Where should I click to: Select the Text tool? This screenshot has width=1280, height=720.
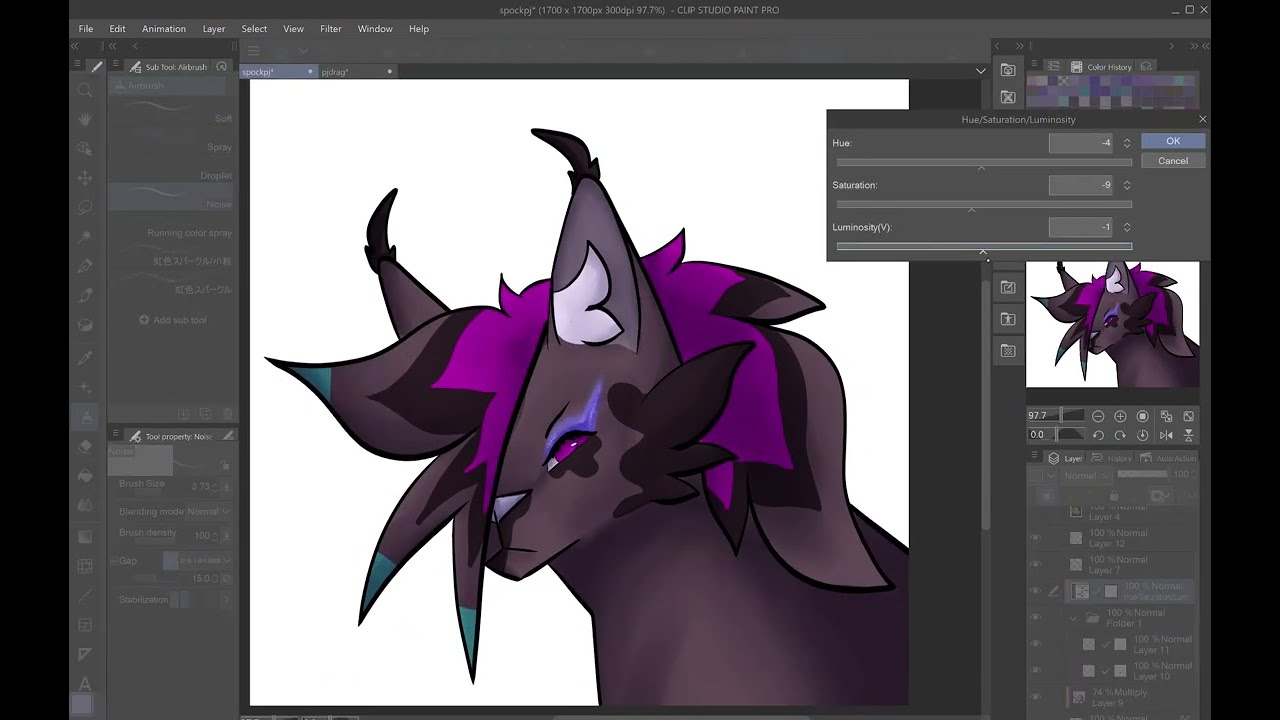click(85, 684)
